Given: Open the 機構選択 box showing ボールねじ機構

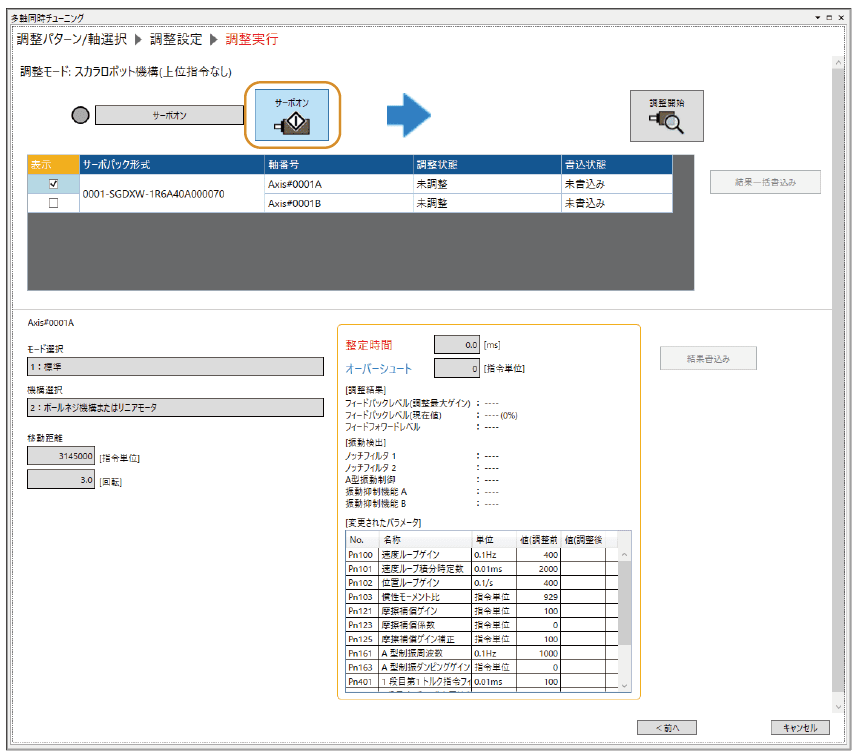Looking at the screenshot, I should (x=175, y=407).
